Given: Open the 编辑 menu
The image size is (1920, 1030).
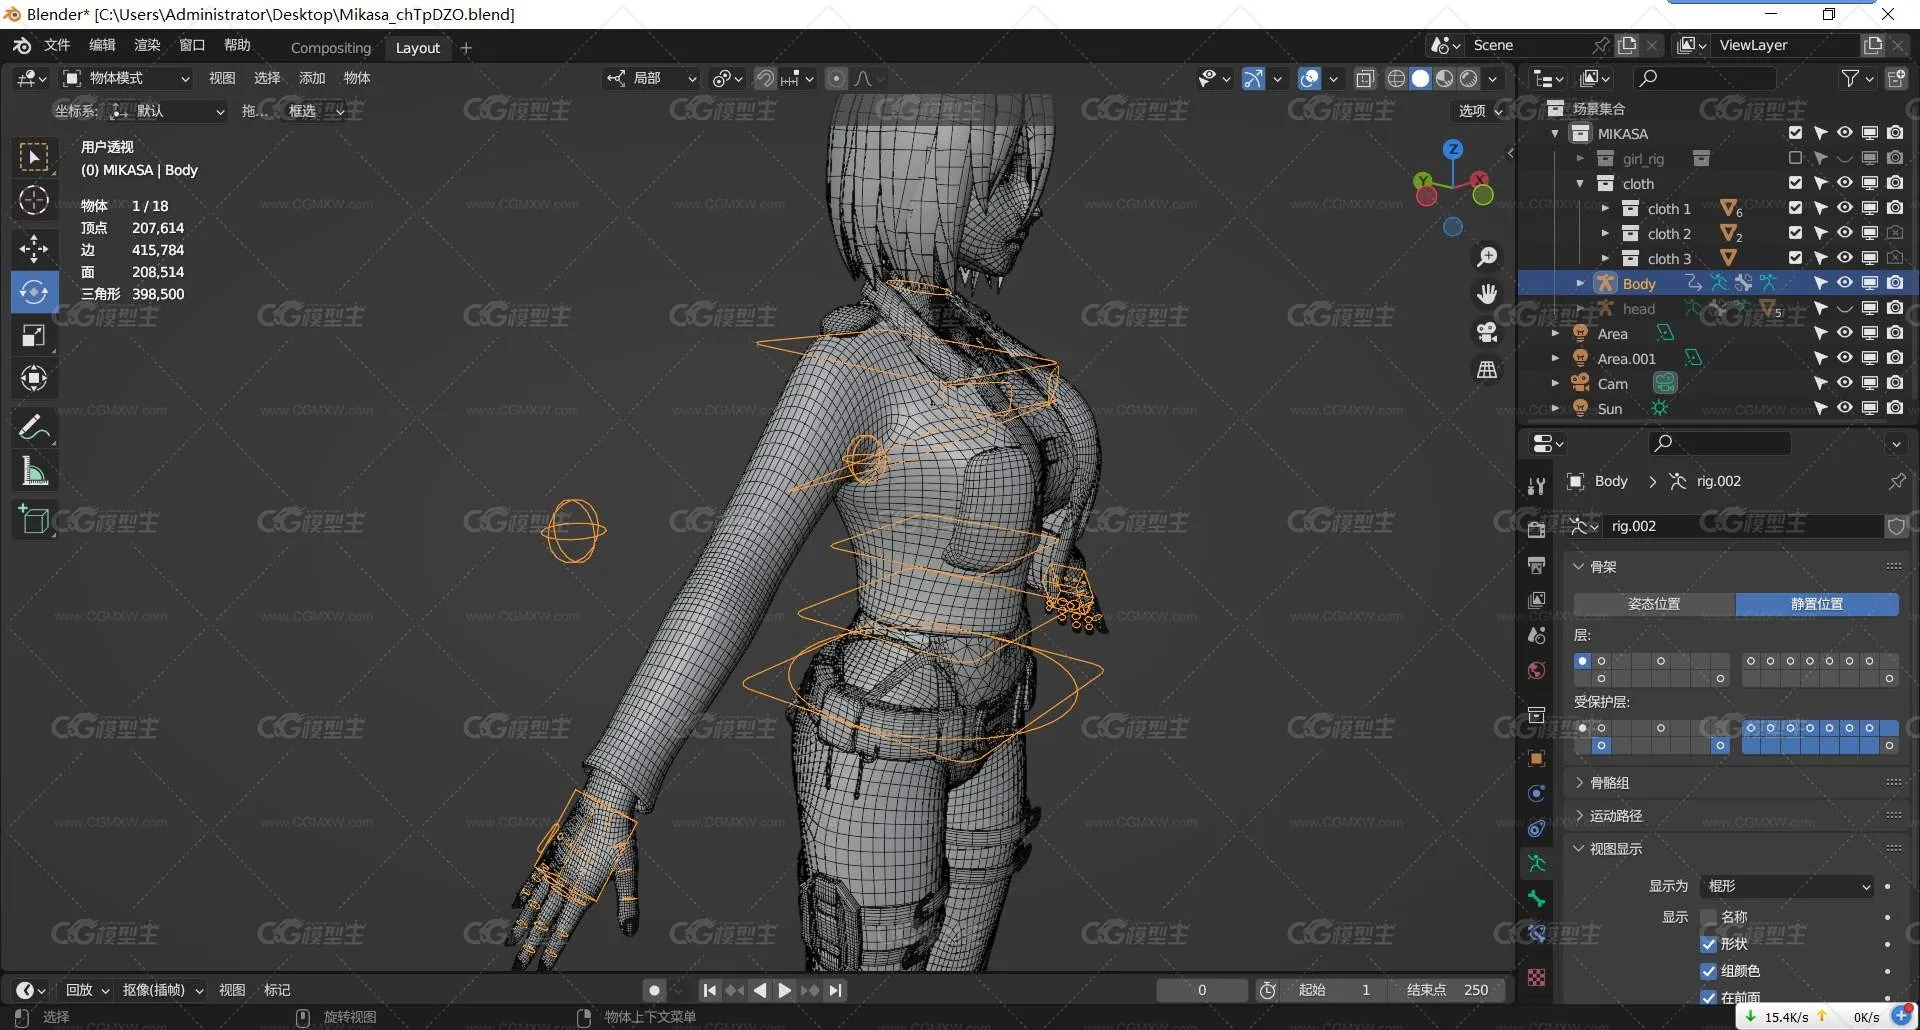Looking at the screenshot, I should 102,45.
